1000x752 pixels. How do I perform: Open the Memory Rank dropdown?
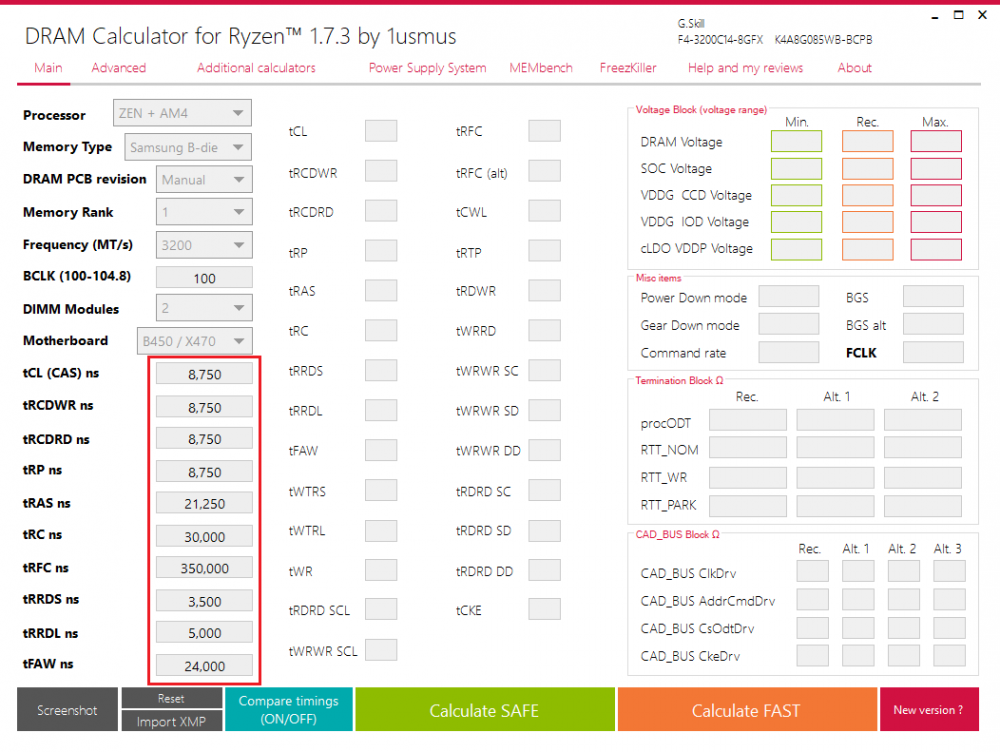pyautogui.click(x=204, y=211)
